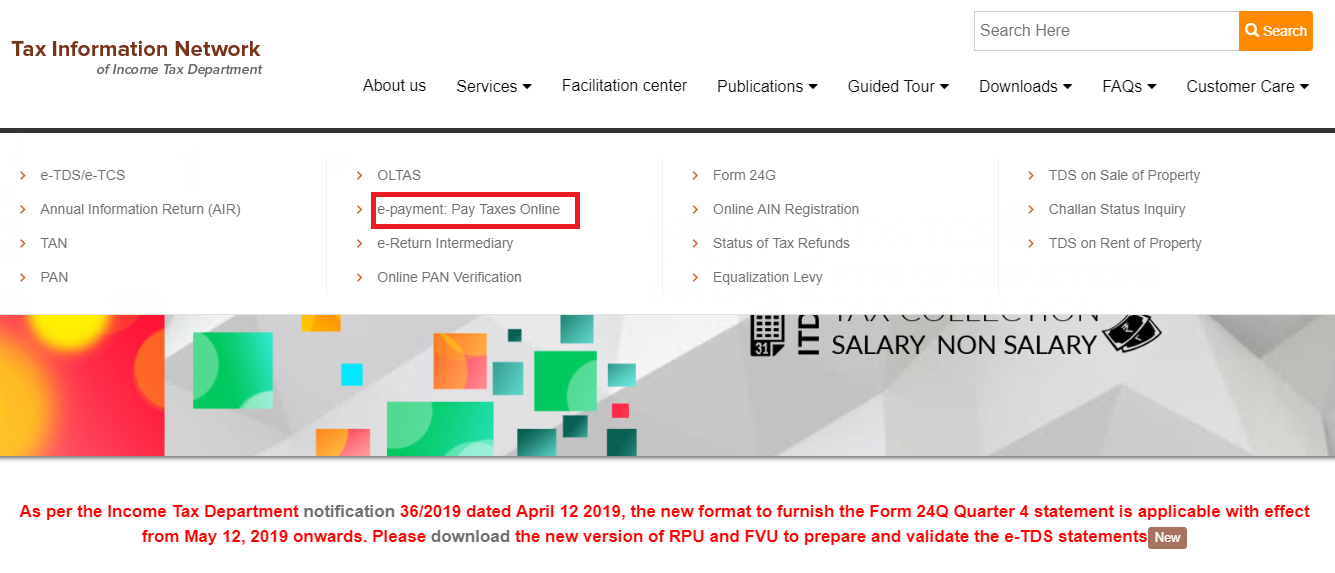Open Online PAN Verification
Screen dimensions: 1335x573
click(x=449, y=277)
